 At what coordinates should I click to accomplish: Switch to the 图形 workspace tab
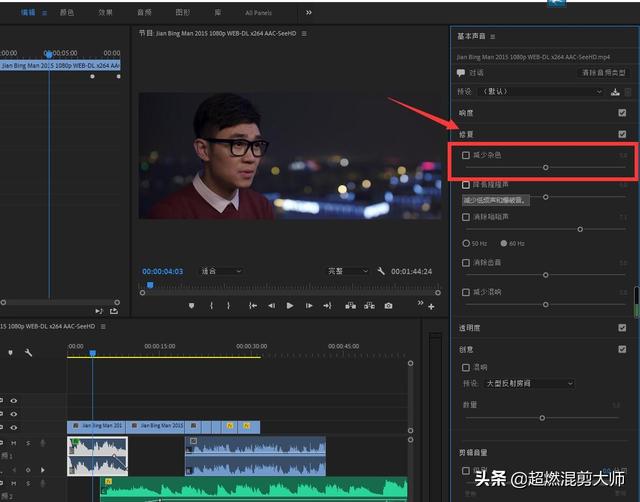182,13
